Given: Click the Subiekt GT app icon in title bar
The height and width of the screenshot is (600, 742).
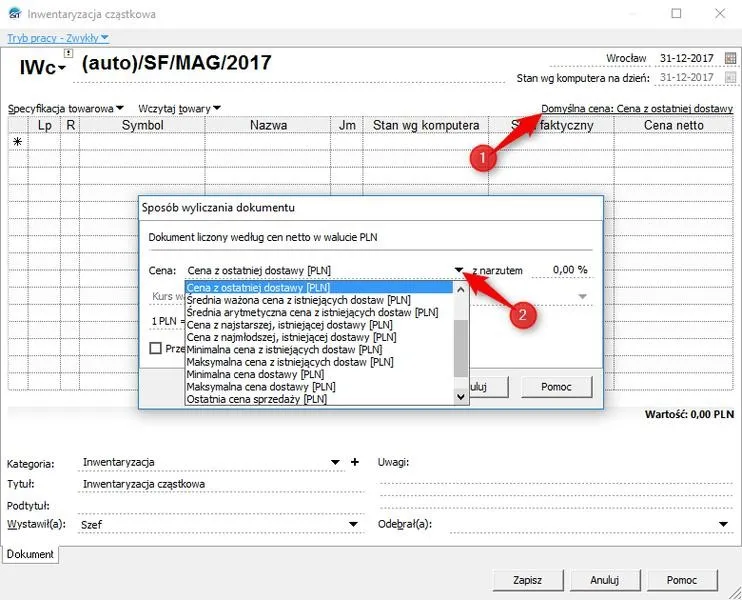Looking at the screenshot, I should point(15,13).
